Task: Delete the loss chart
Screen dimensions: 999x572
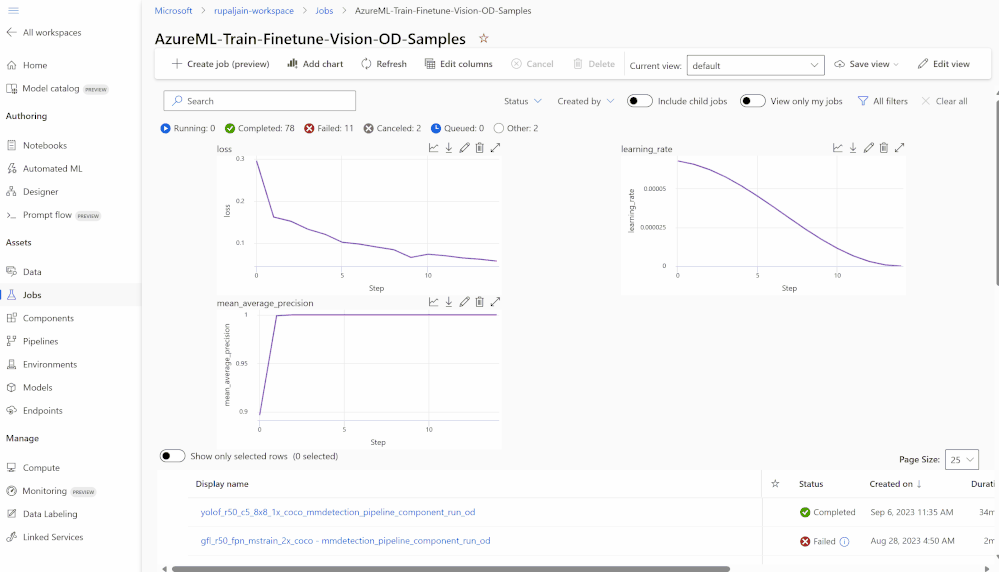Action: 480,148
